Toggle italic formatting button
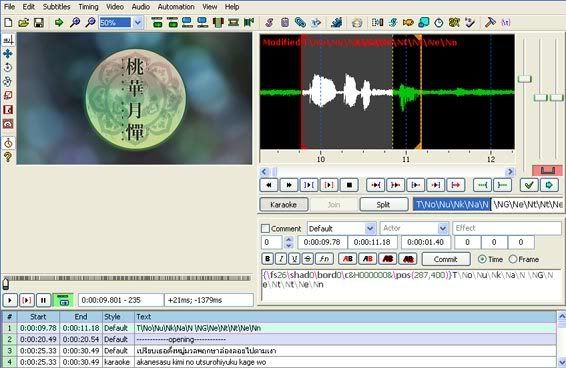 click(281, 259)
